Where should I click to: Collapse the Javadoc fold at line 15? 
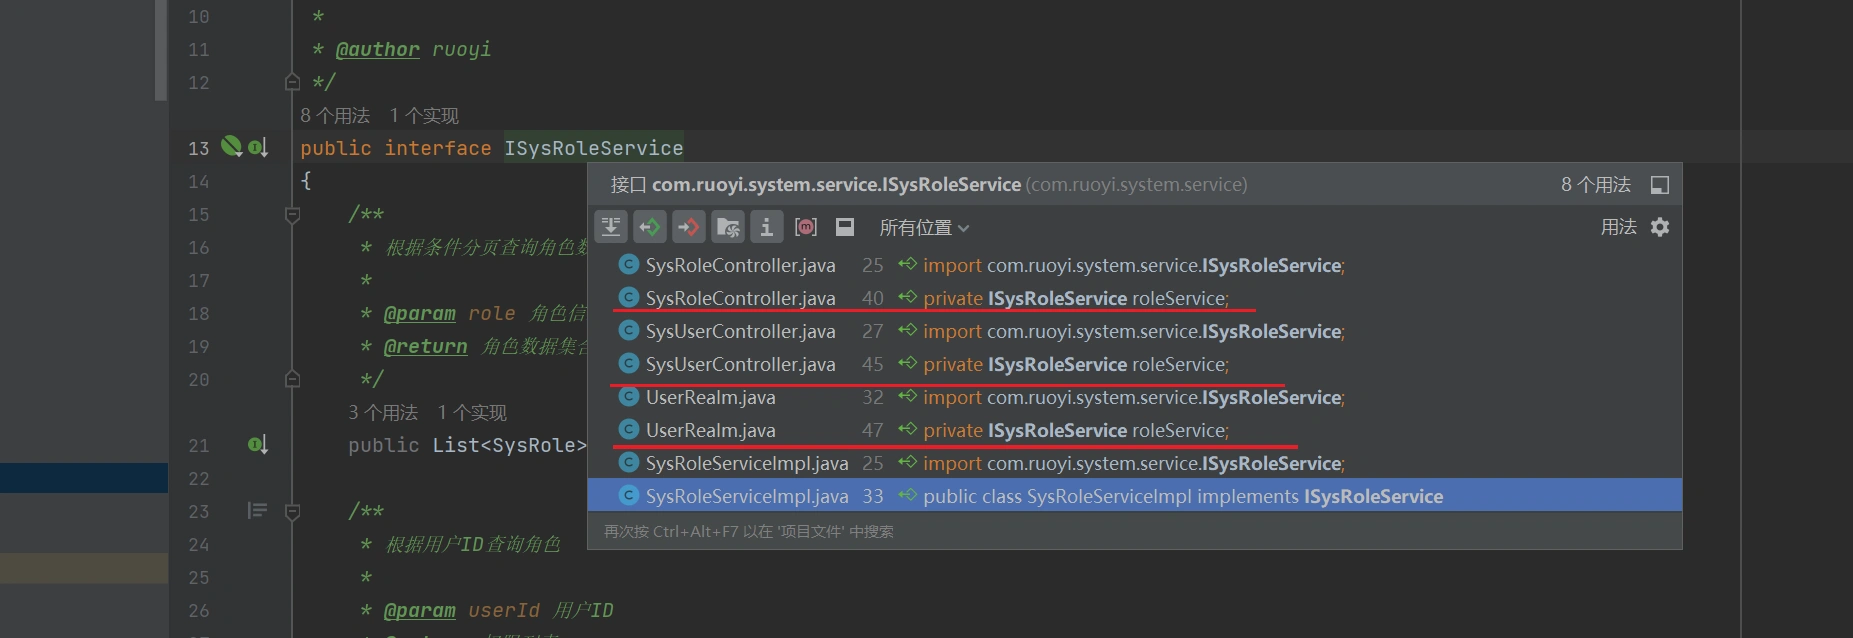[x=292, y=215]
